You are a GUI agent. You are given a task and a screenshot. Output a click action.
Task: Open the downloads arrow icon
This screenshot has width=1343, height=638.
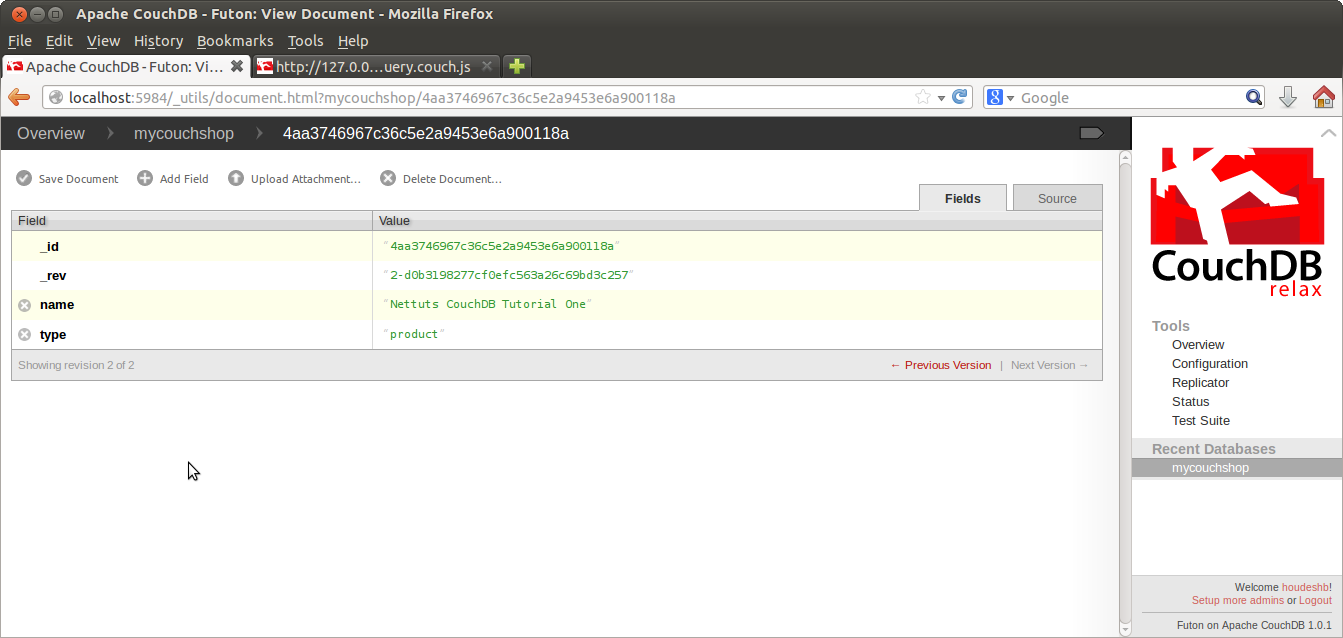[x=1288, y=97]
